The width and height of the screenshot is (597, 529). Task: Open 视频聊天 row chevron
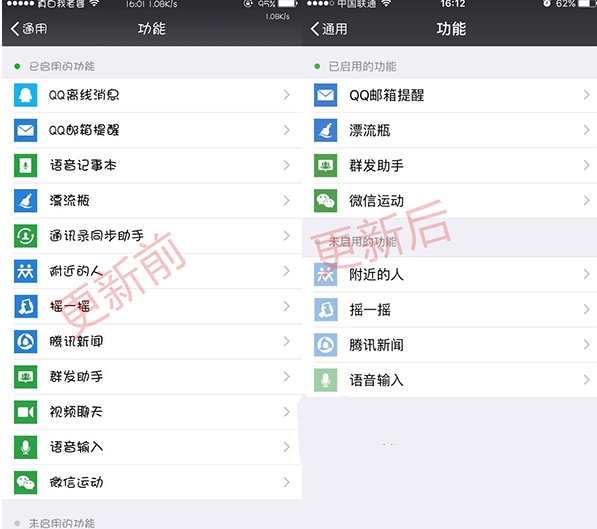tap(287, 412)
